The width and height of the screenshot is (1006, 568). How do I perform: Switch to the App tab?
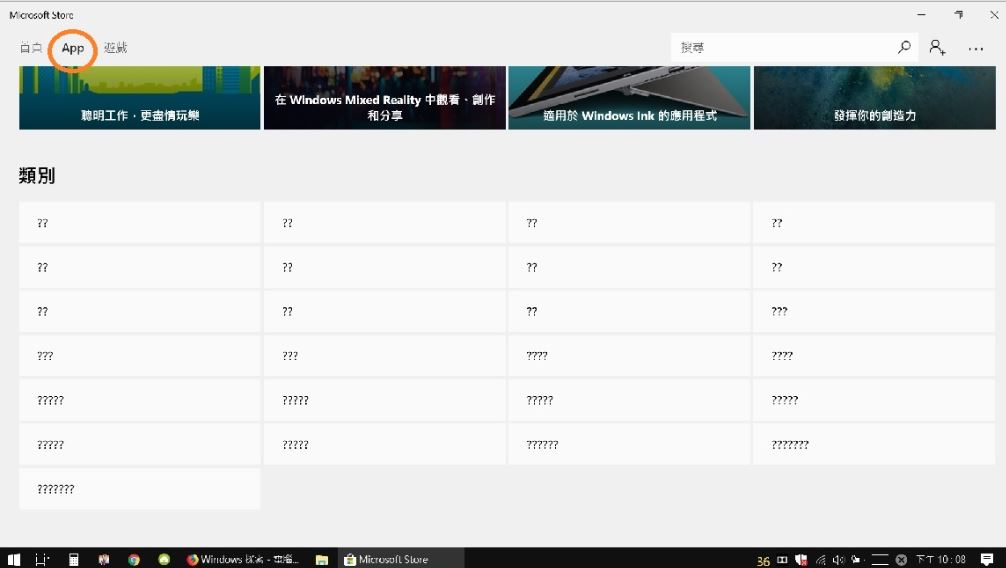tap(72, 48)
